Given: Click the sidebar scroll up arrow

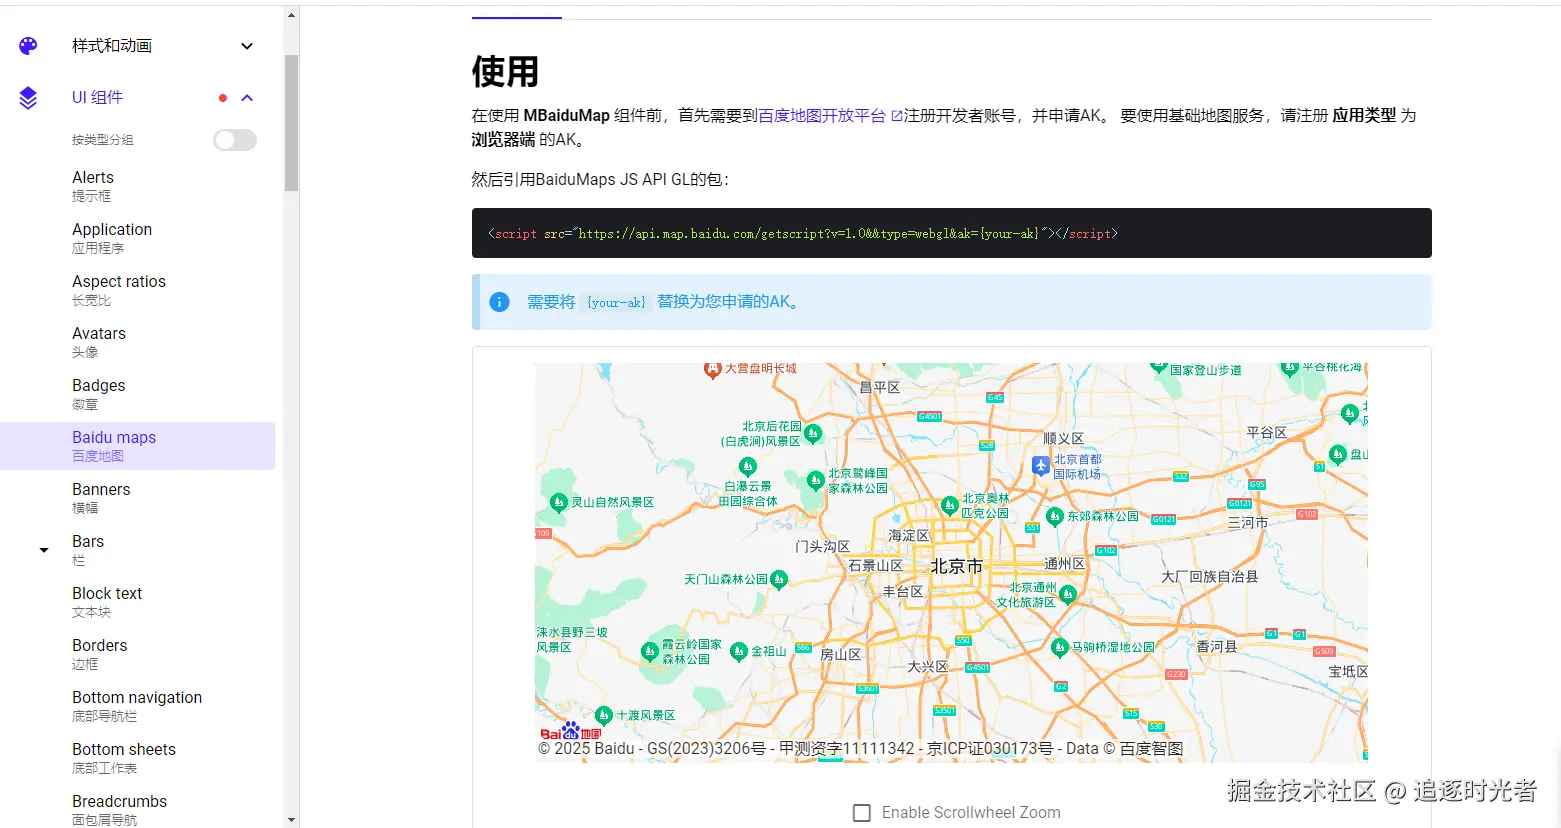Looking at the screenshot, I should coord(291,15).
